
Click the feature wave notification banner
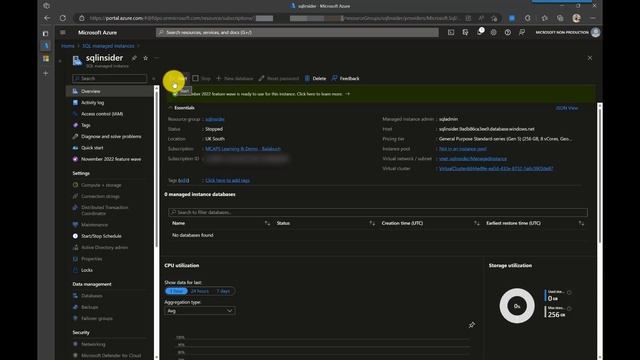380,94
